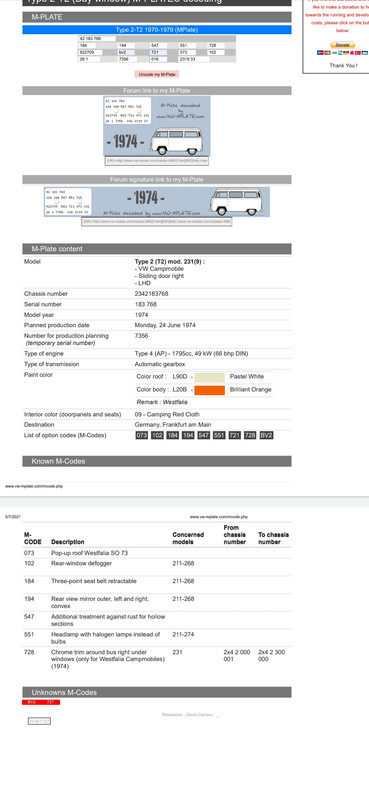The image size is (369, 800).
Task: Click the 728 option code badge
Action: [x=250, y=436]
